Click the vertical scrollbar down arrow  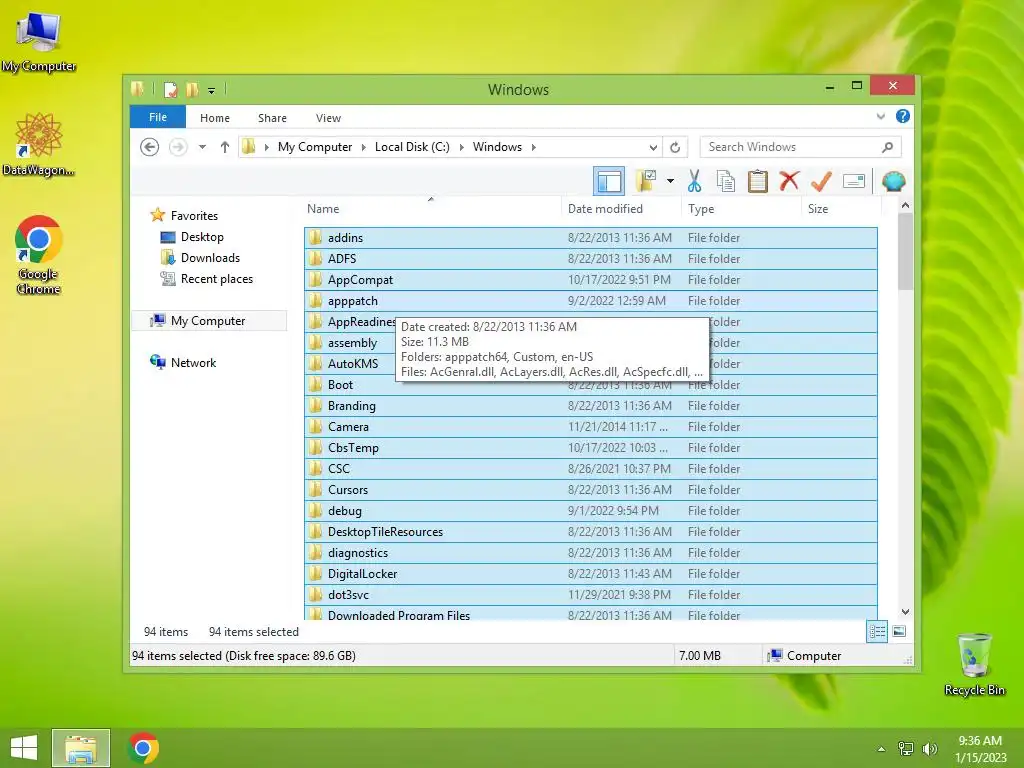[905, 612]
